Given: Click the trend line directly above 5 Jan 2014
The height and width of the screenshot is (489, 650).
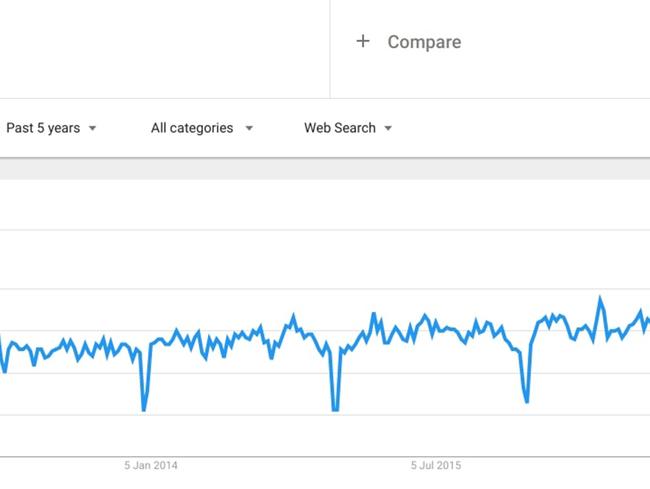Looking at the screenshot, I should pyautogui.click(x=152, y=344).
